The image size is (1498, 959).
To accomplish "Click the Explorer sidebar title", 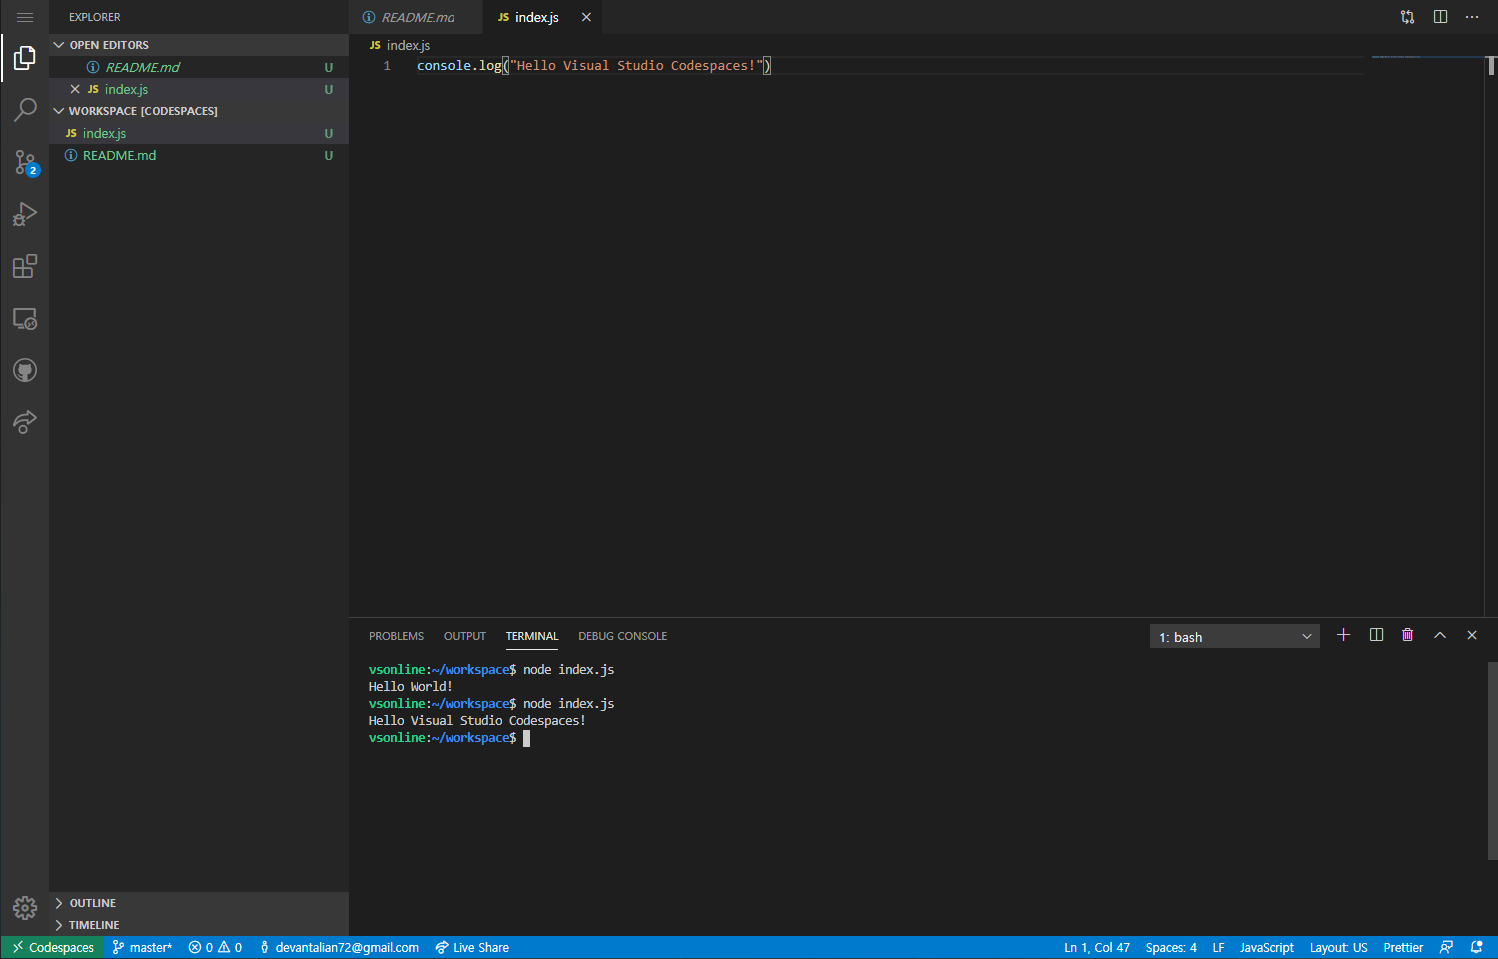I will [x=95, y=17].
